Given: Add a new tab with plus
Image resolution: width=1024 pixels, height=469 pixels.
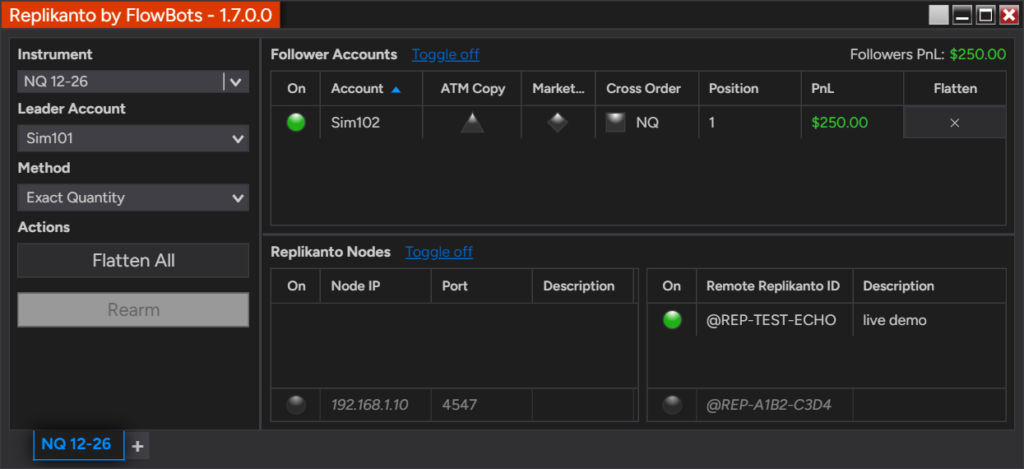Looking at the screenshot, I should click(x=137, y=446).
